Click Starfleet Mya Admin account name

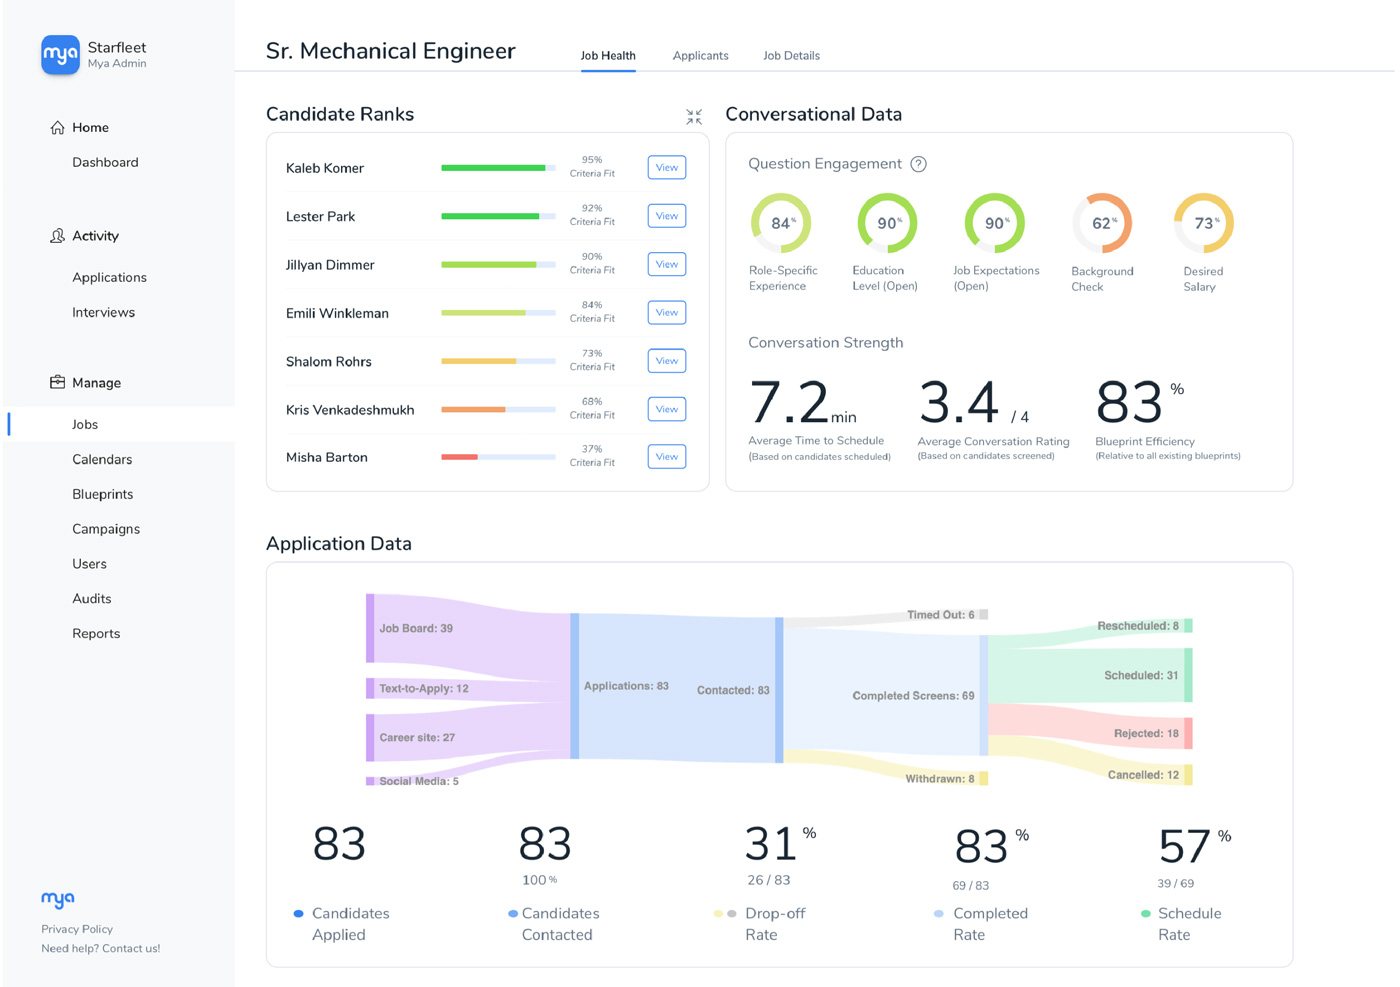pyautogui.click(x=116, y=54)
